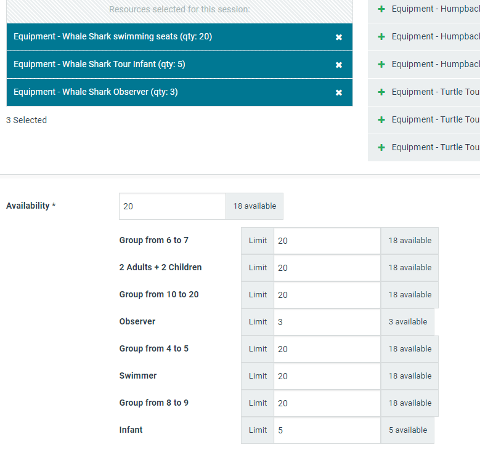Image resolution: width=480 pixels, height=458 pixels.
Task: Click the Whale Shark swimming seats row
Action: coord(179,37)
